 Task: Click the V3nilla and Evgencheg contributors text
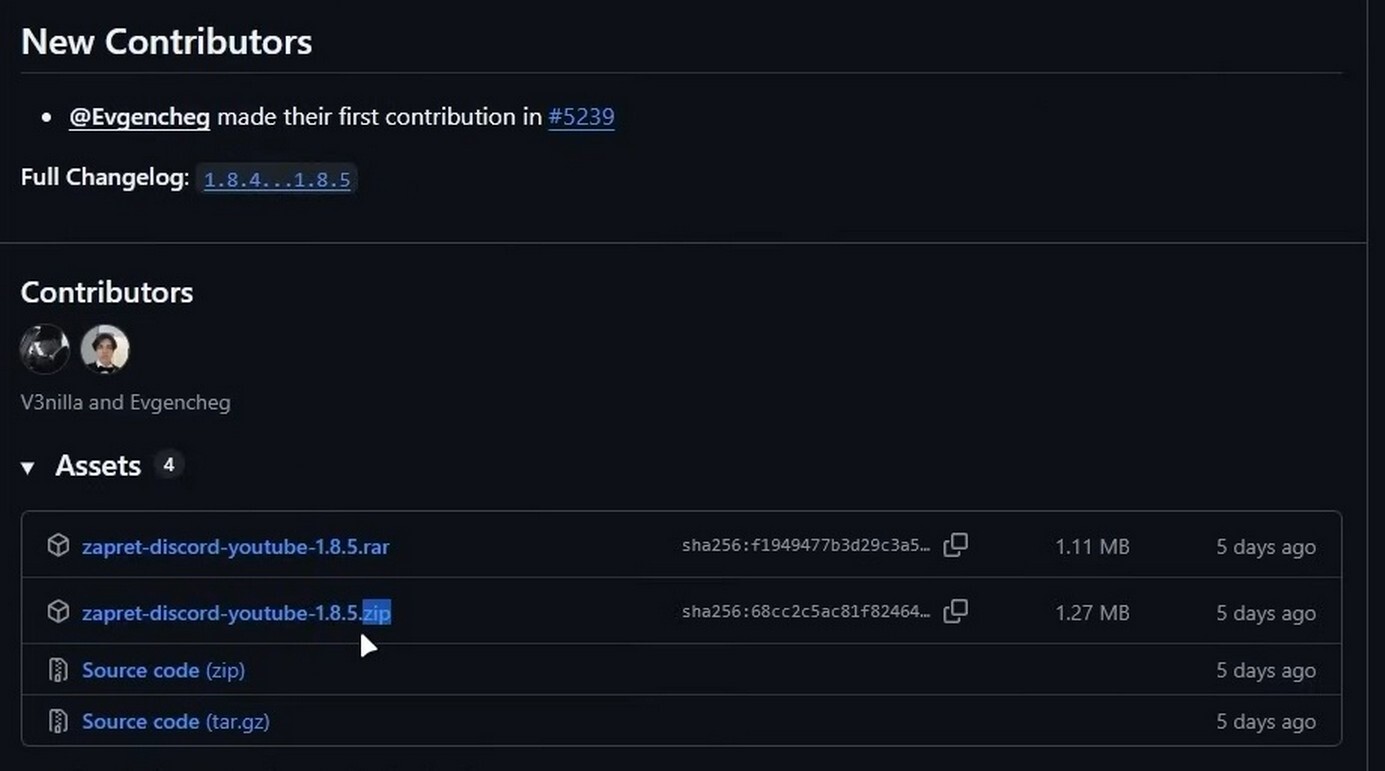point(125,402)
